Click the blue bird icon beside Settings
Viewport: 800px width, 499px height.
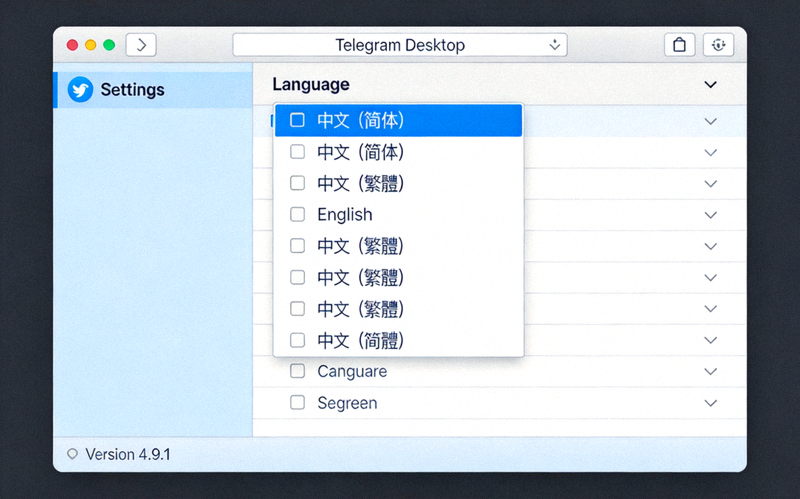81,90
